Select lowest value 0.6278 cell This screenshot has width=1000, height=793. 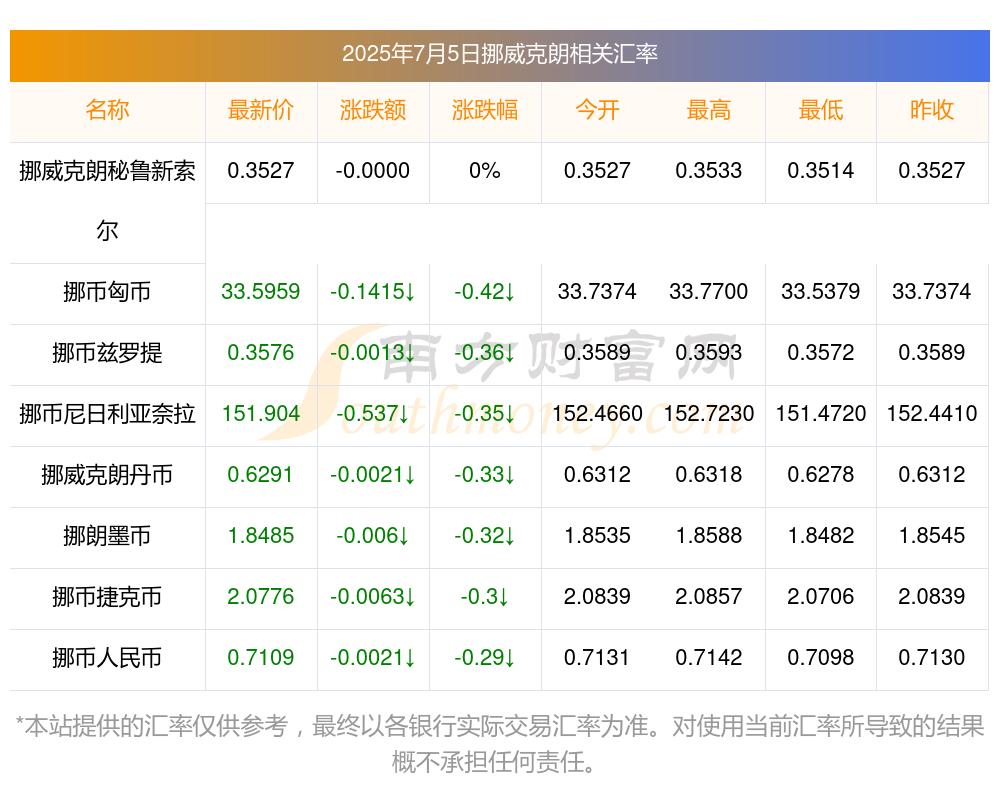(821, 475)
